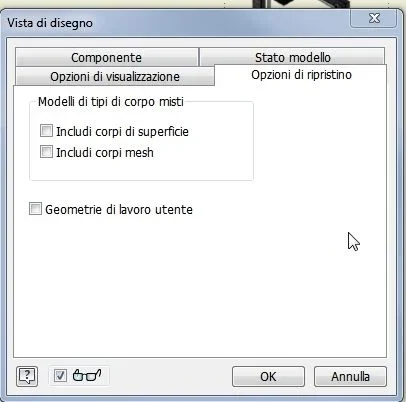Switch to the Componente tab
This screenshot has height=402, width=406.
point(107,57)
